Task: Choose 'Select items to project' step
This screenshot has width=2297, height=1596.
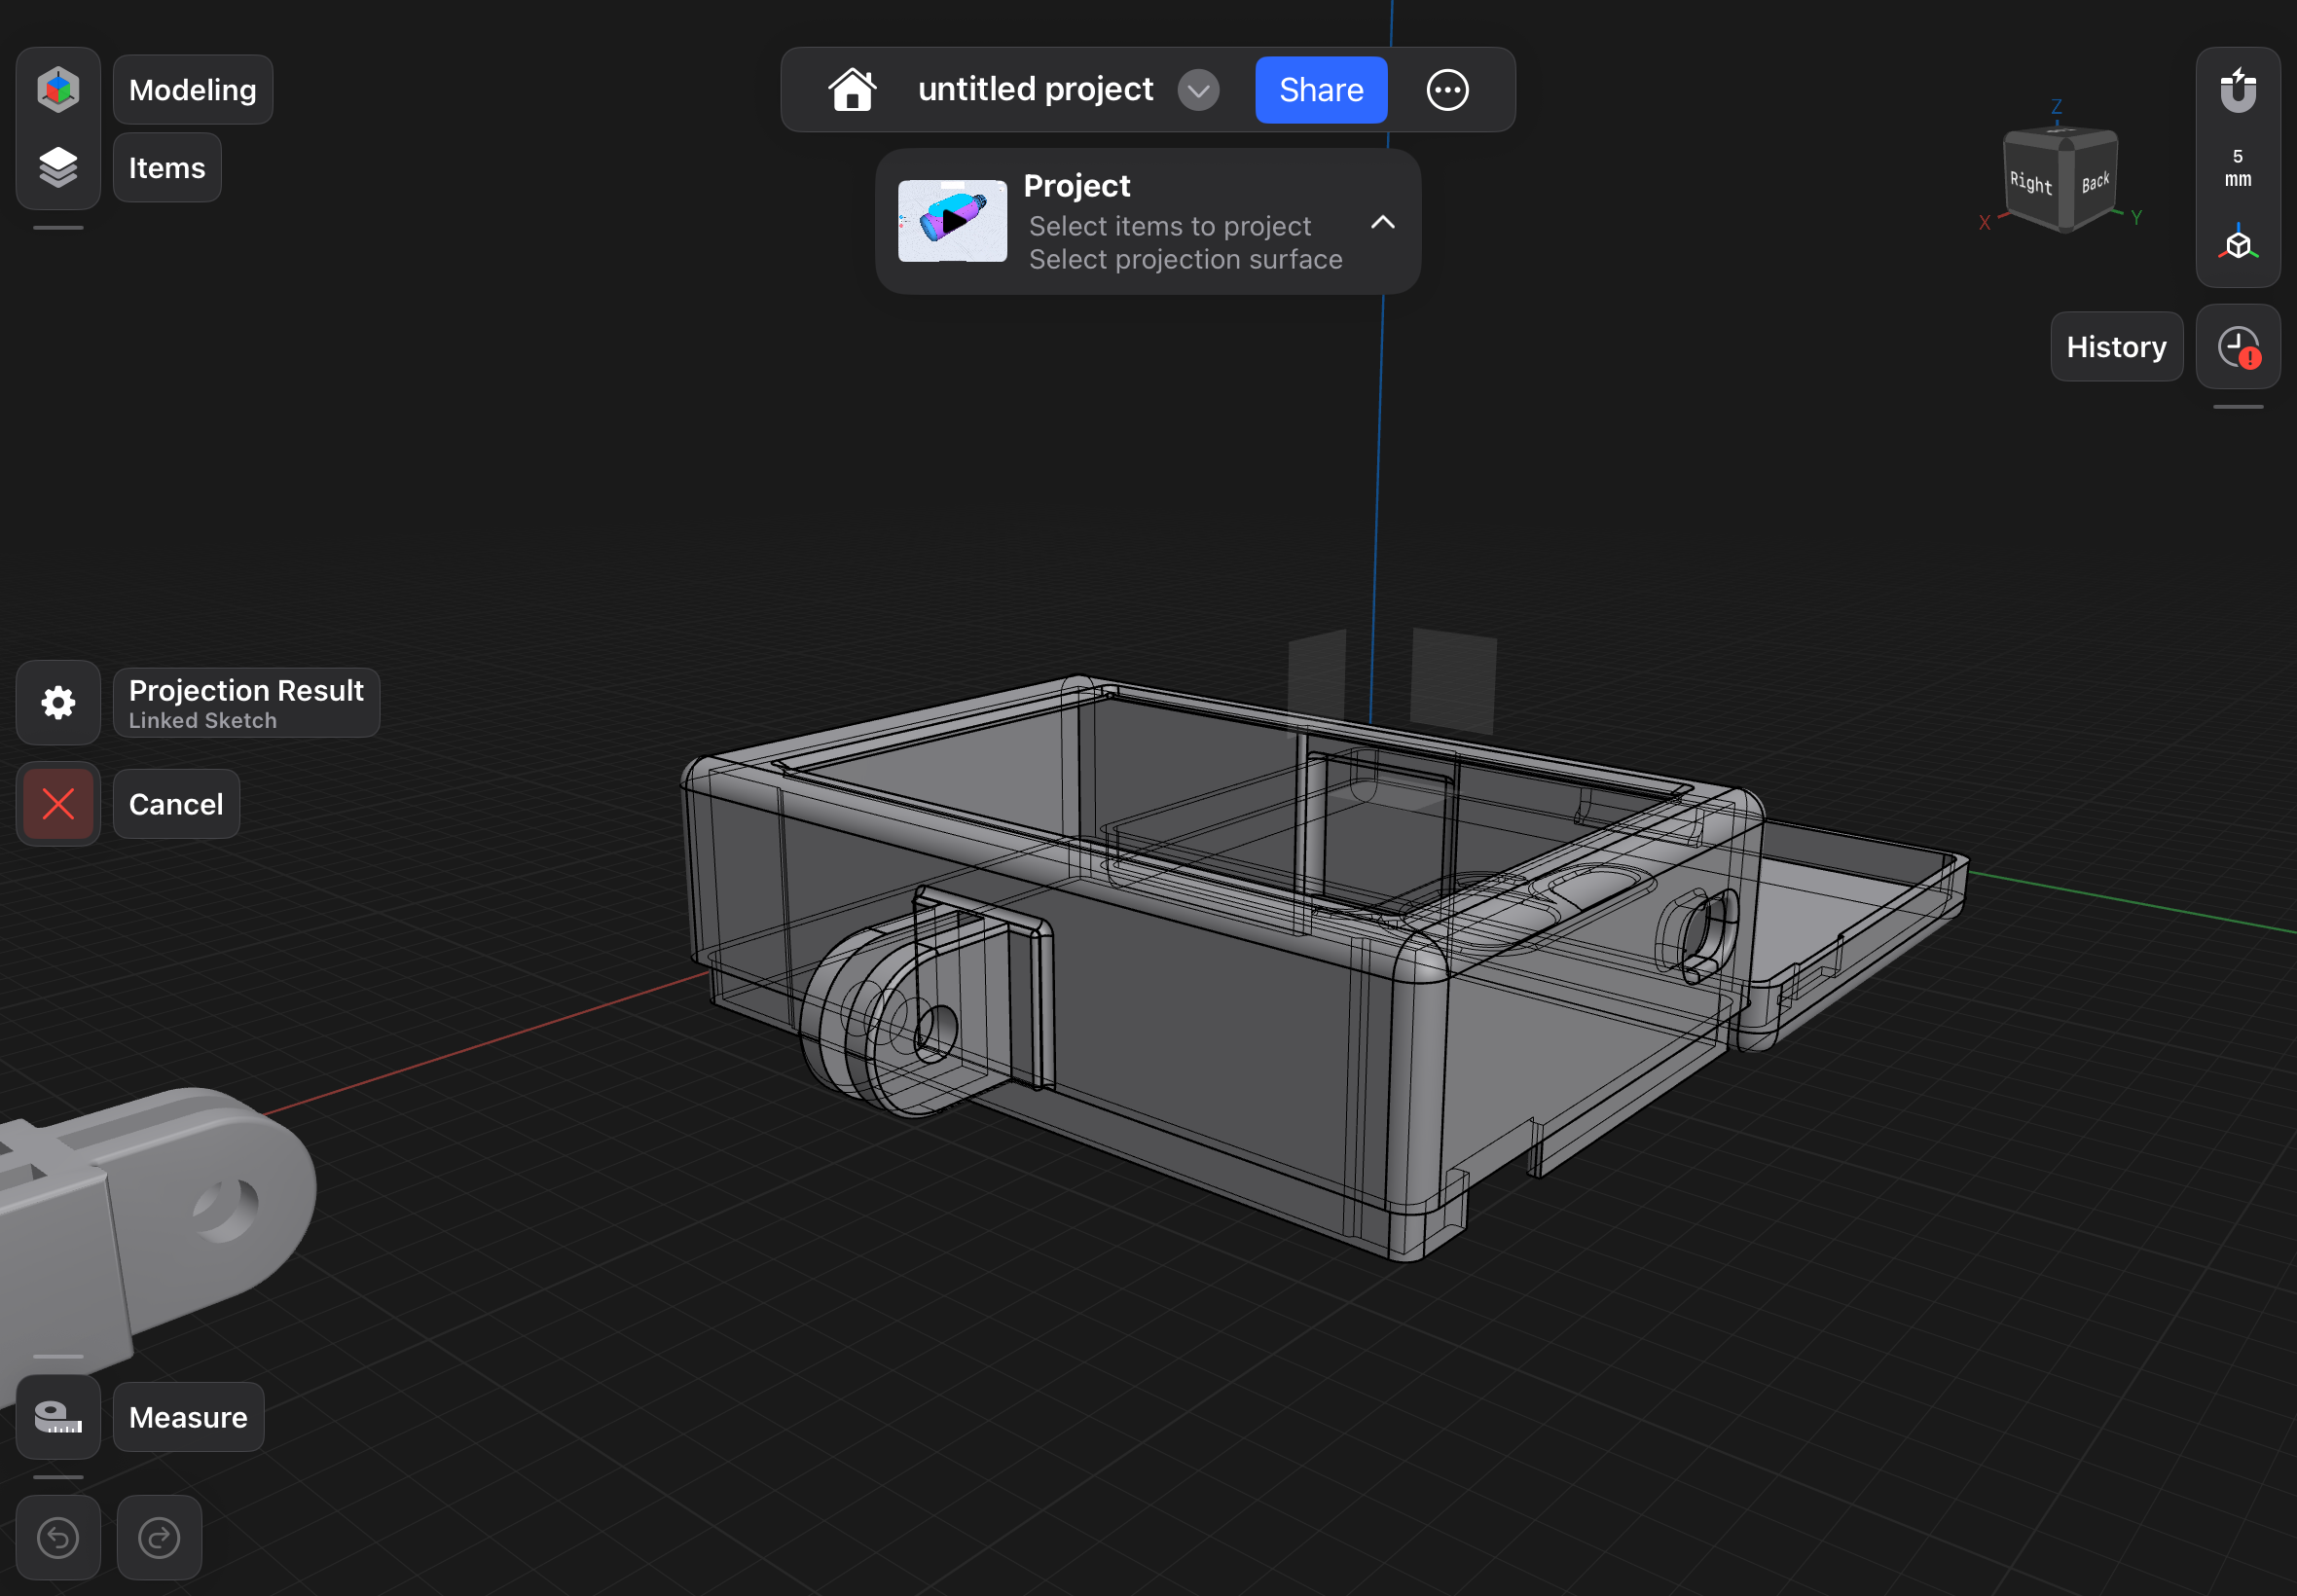Action: [x=1169, y=227]
